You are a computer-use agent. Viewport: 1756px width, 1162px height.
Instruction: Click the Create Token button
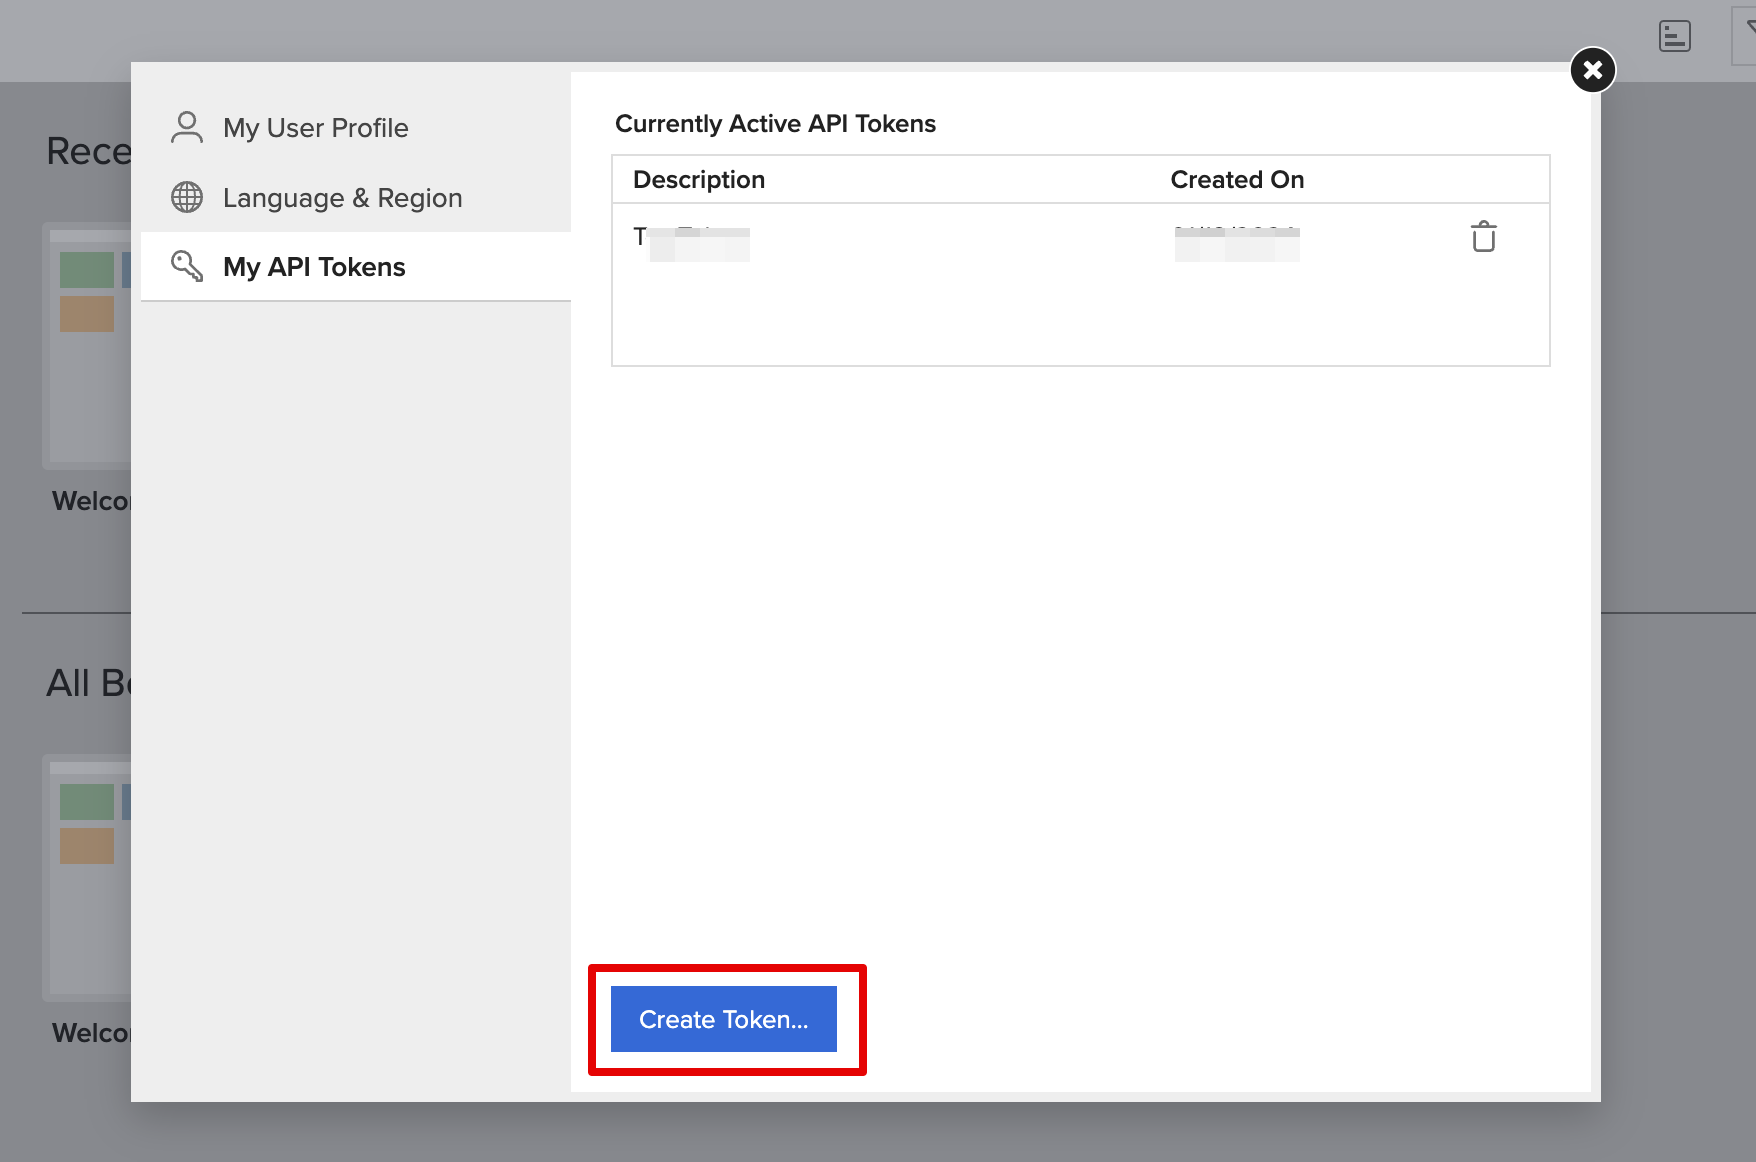pyautogui.click(x=723, y=1019)
